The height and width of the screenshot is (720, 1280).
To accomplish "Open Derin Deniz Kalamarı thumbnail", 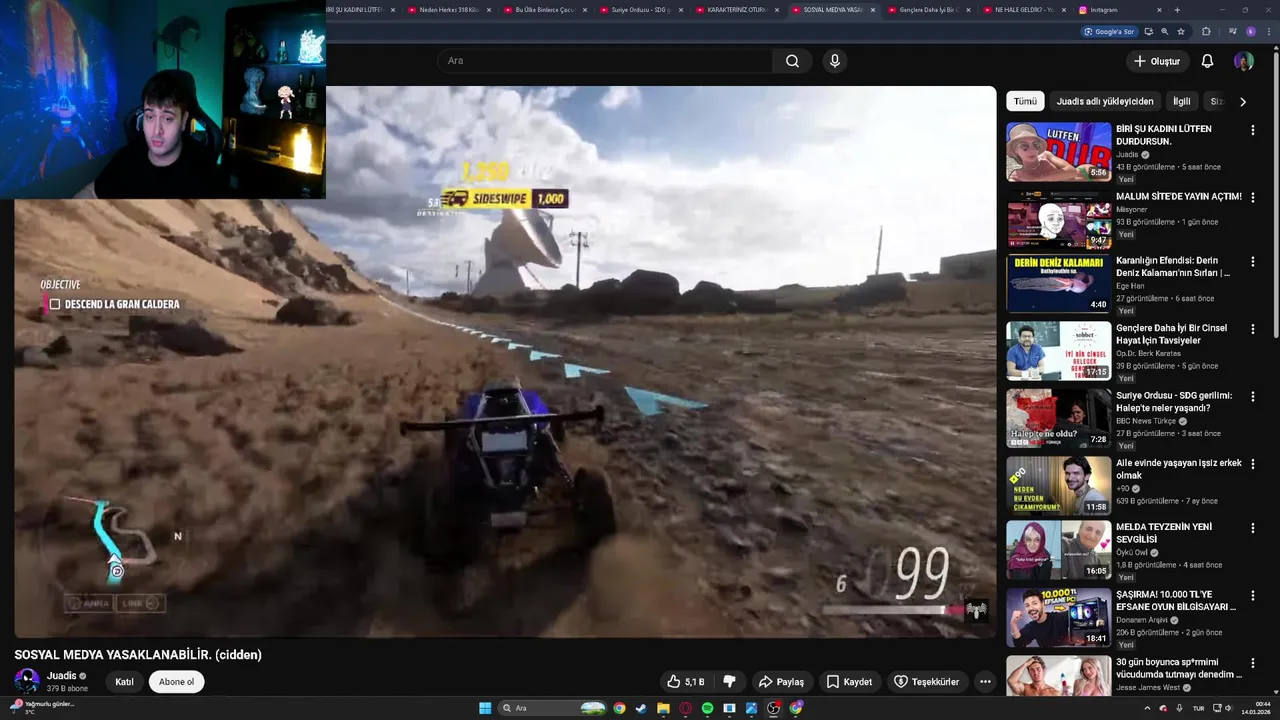I will pos(1058,284).
